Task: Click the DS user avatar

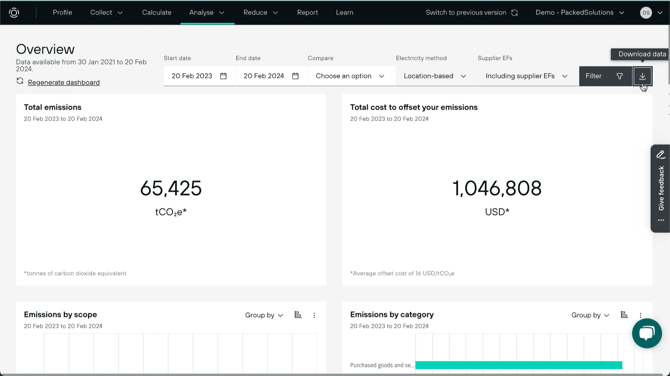Action: [646, 13]
